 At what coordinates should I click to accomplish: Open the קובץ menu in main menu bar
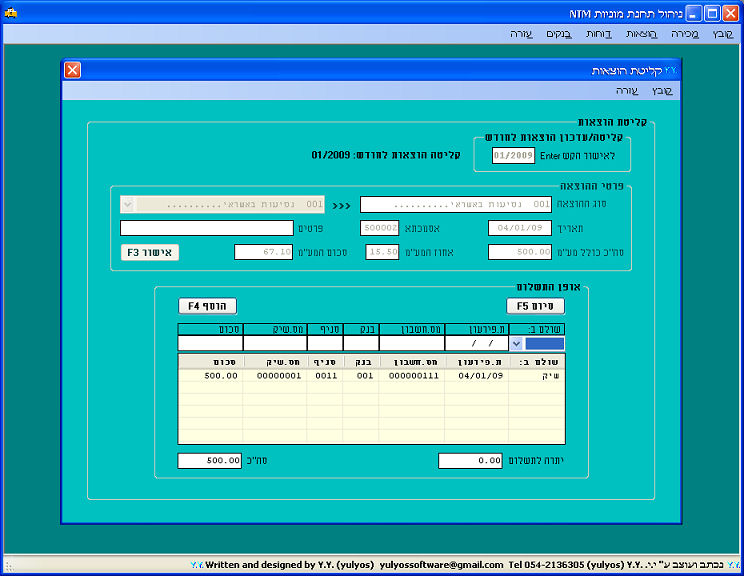tap(723, 34)
